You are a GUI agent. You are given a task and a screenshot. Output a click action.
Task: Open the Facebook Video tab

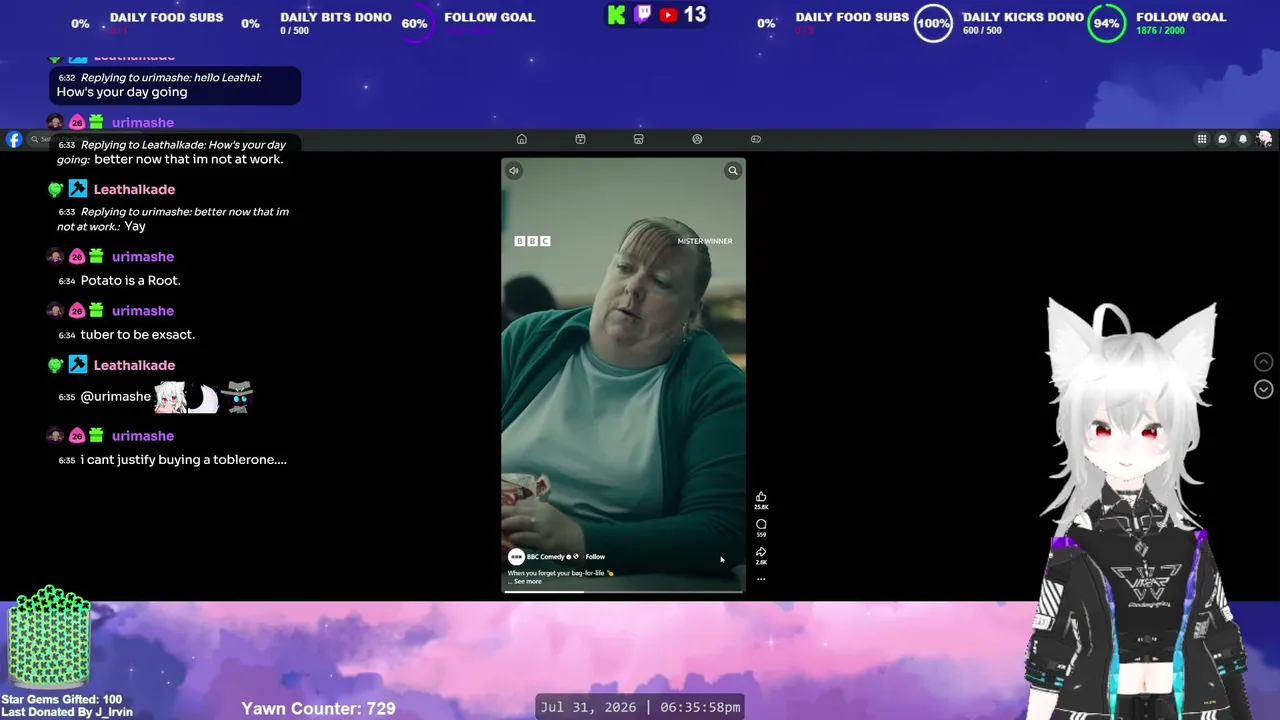point(580,139)
